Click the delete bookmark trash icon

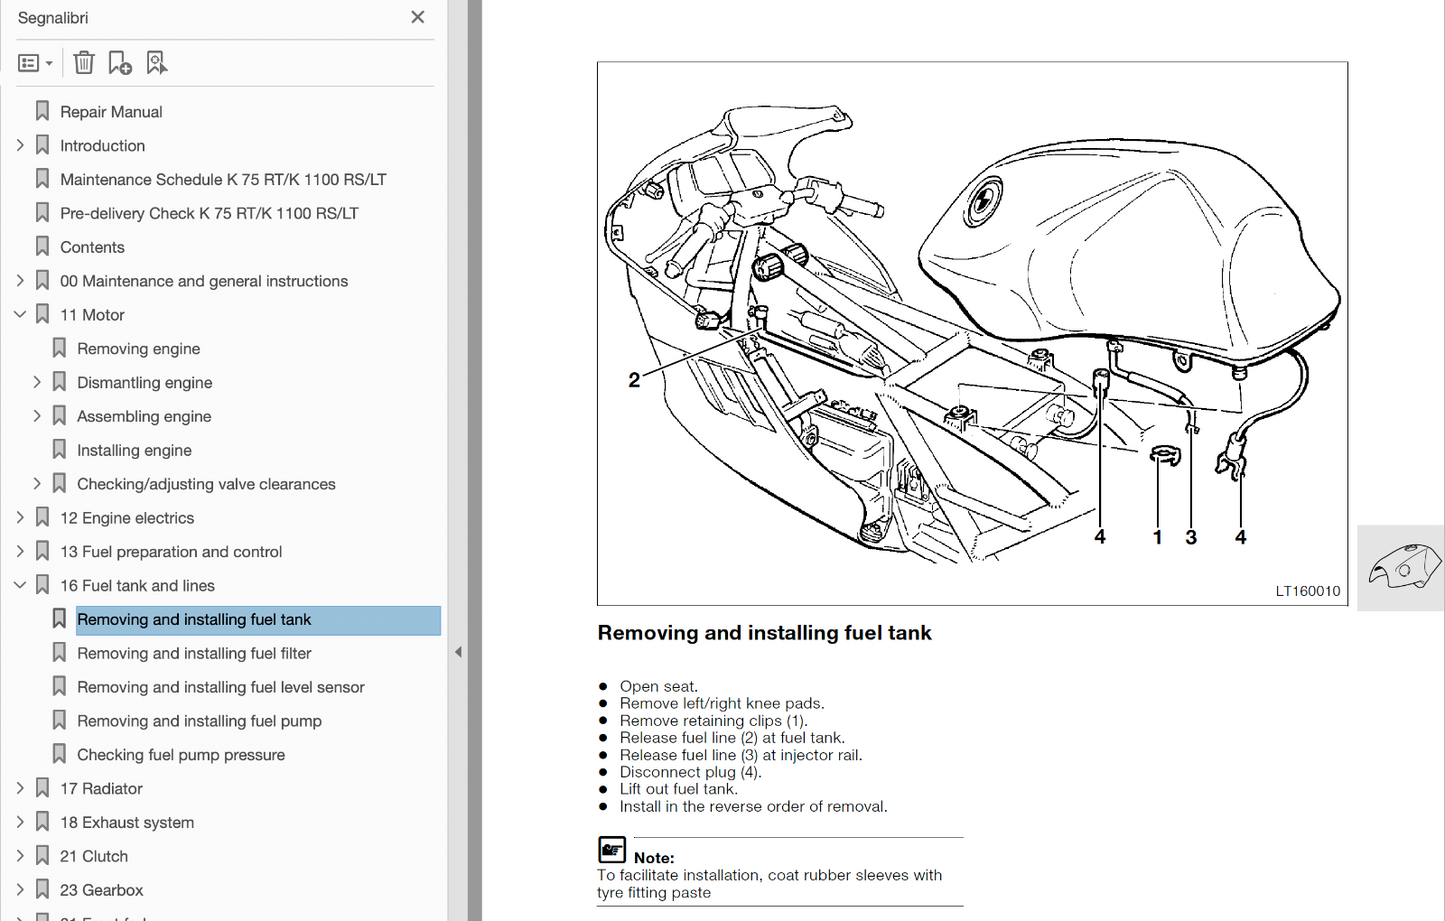(x=84, y=63)
